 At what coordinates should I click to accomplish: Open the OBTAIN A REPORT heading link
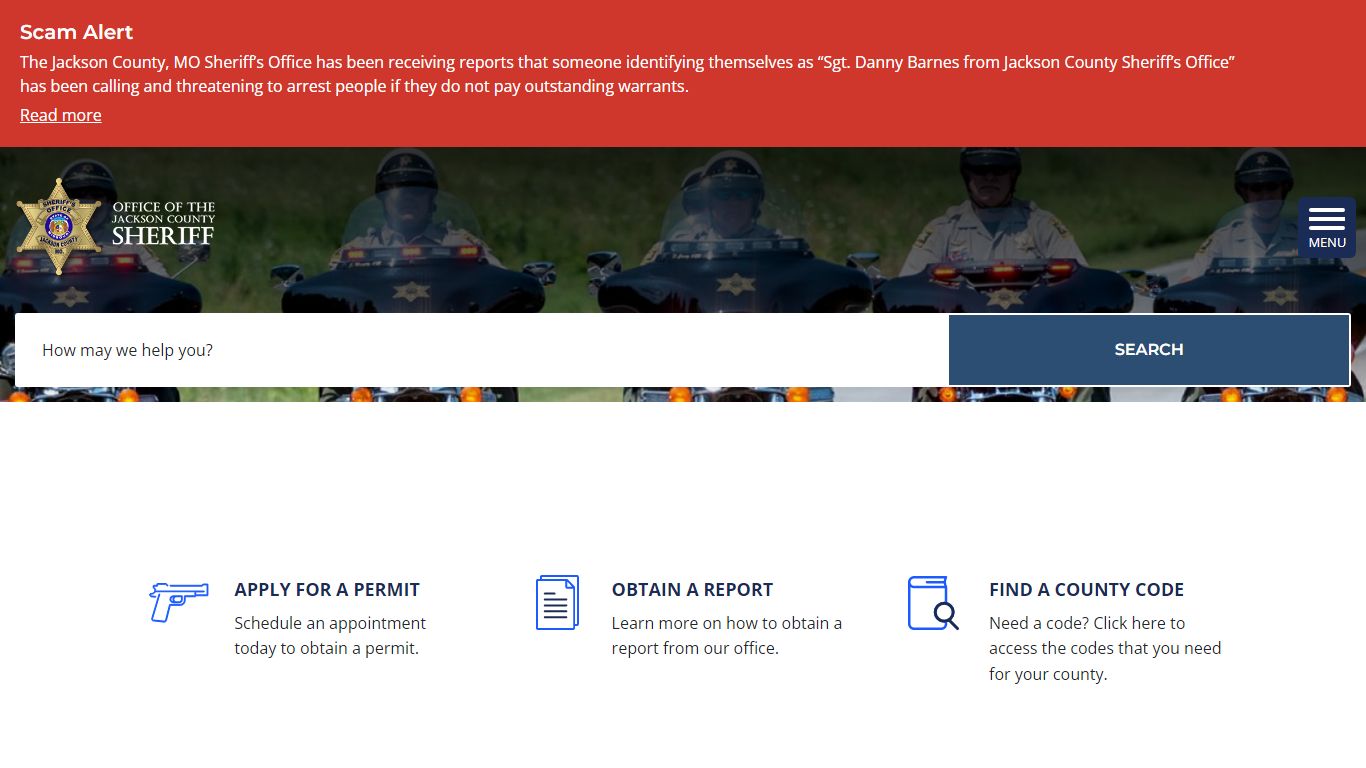(692, 590)
